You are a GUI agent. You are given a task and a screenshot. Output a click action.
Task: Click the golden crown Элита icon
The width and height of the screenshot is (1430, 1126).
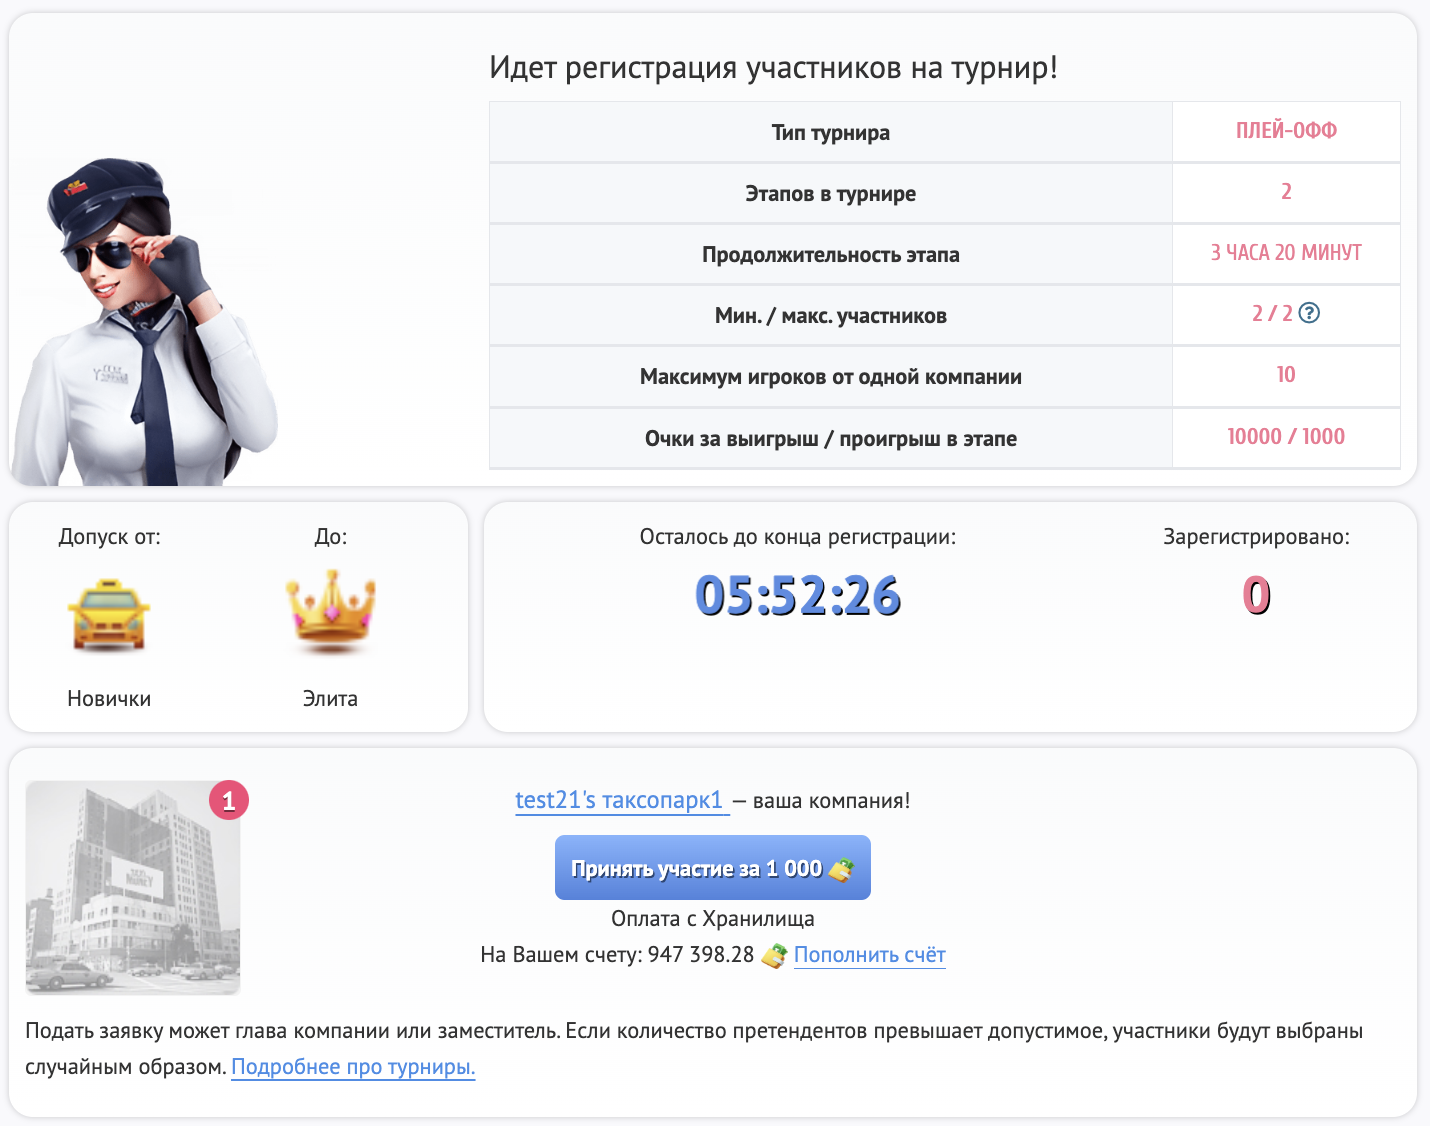[x=331, y=608]
